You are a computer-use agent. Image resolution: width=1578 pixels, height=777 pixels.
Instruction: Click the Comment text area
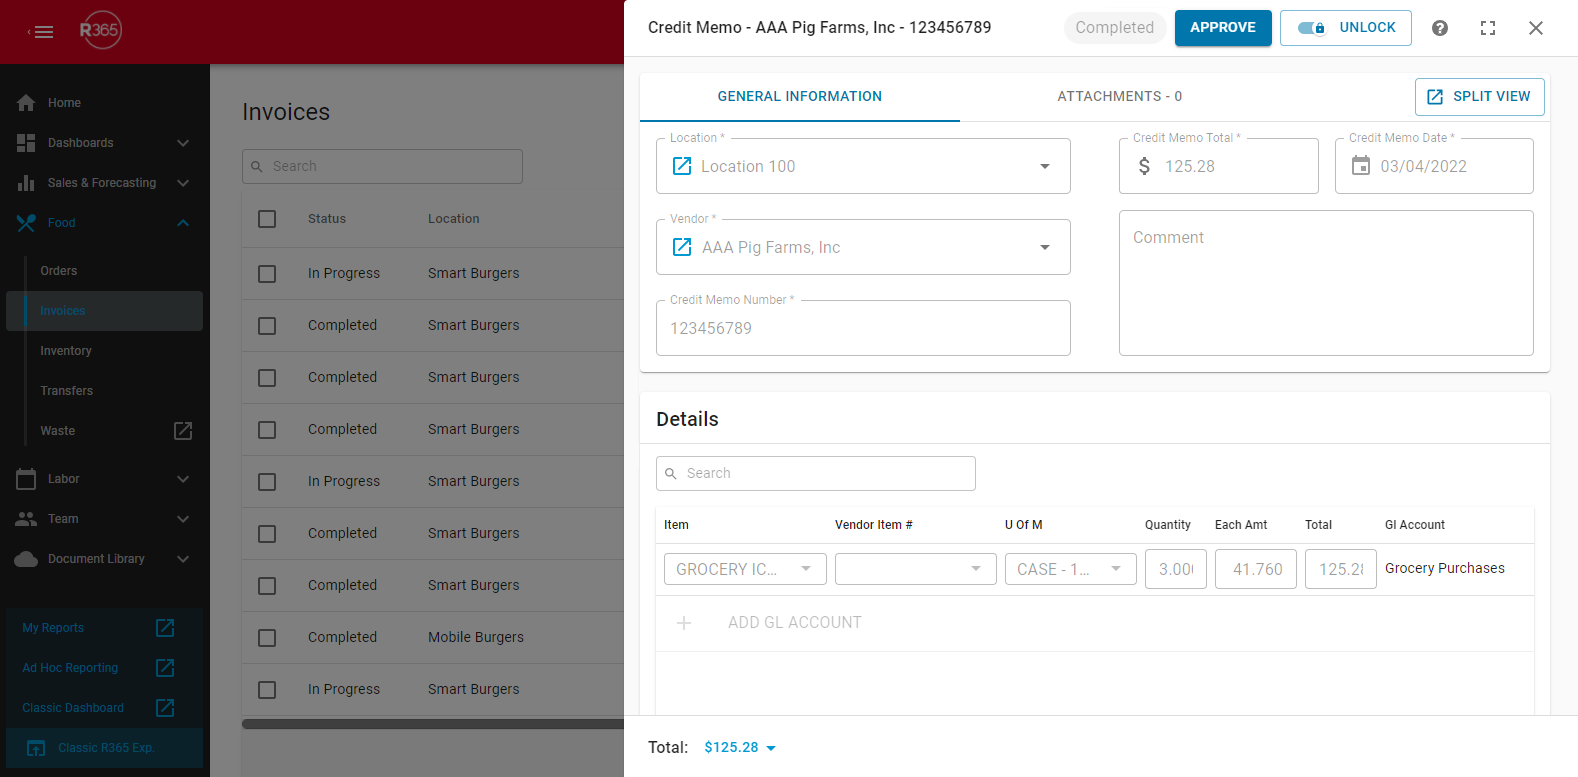point(1326,283)
